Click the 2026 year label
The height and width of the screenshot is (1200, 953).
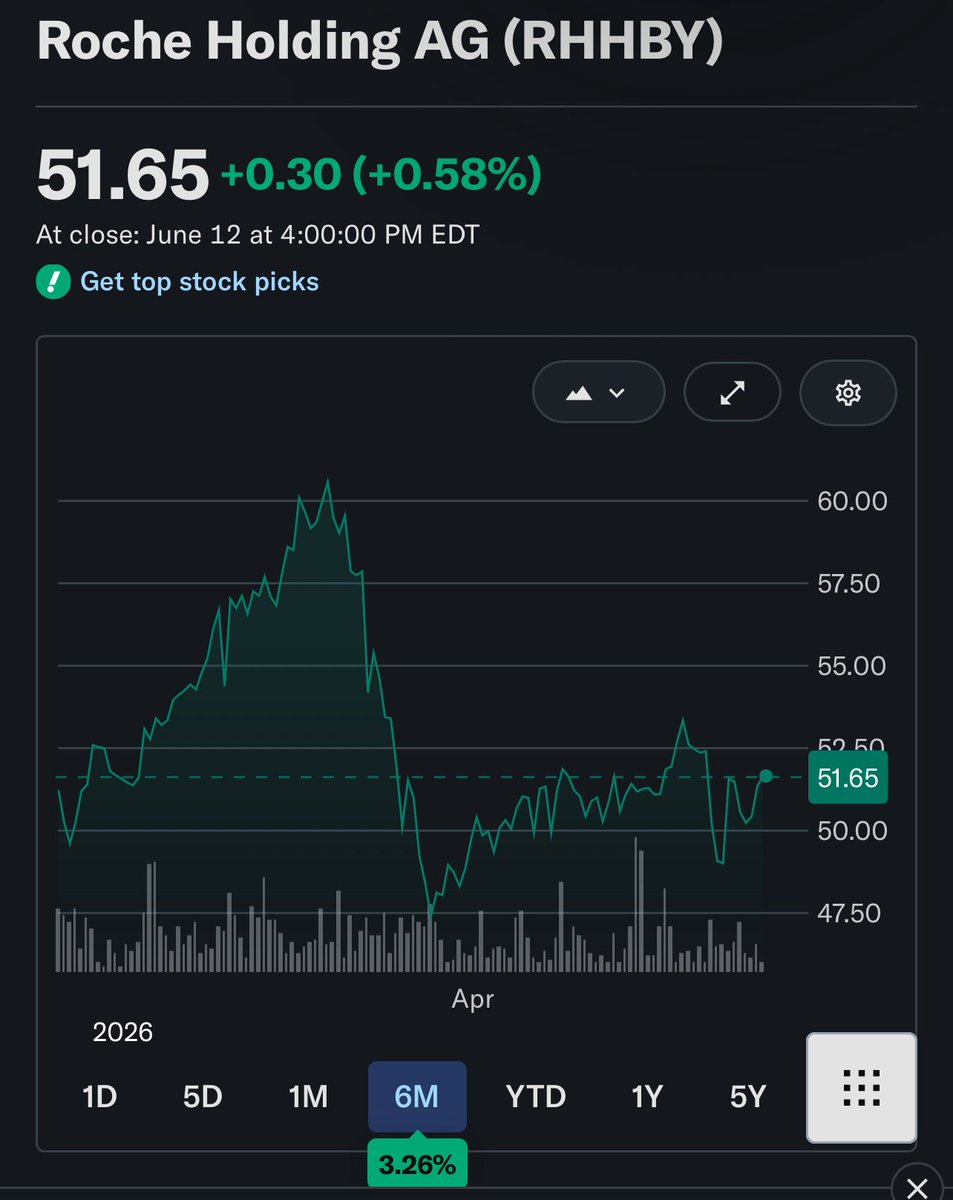click(123, 1032)
